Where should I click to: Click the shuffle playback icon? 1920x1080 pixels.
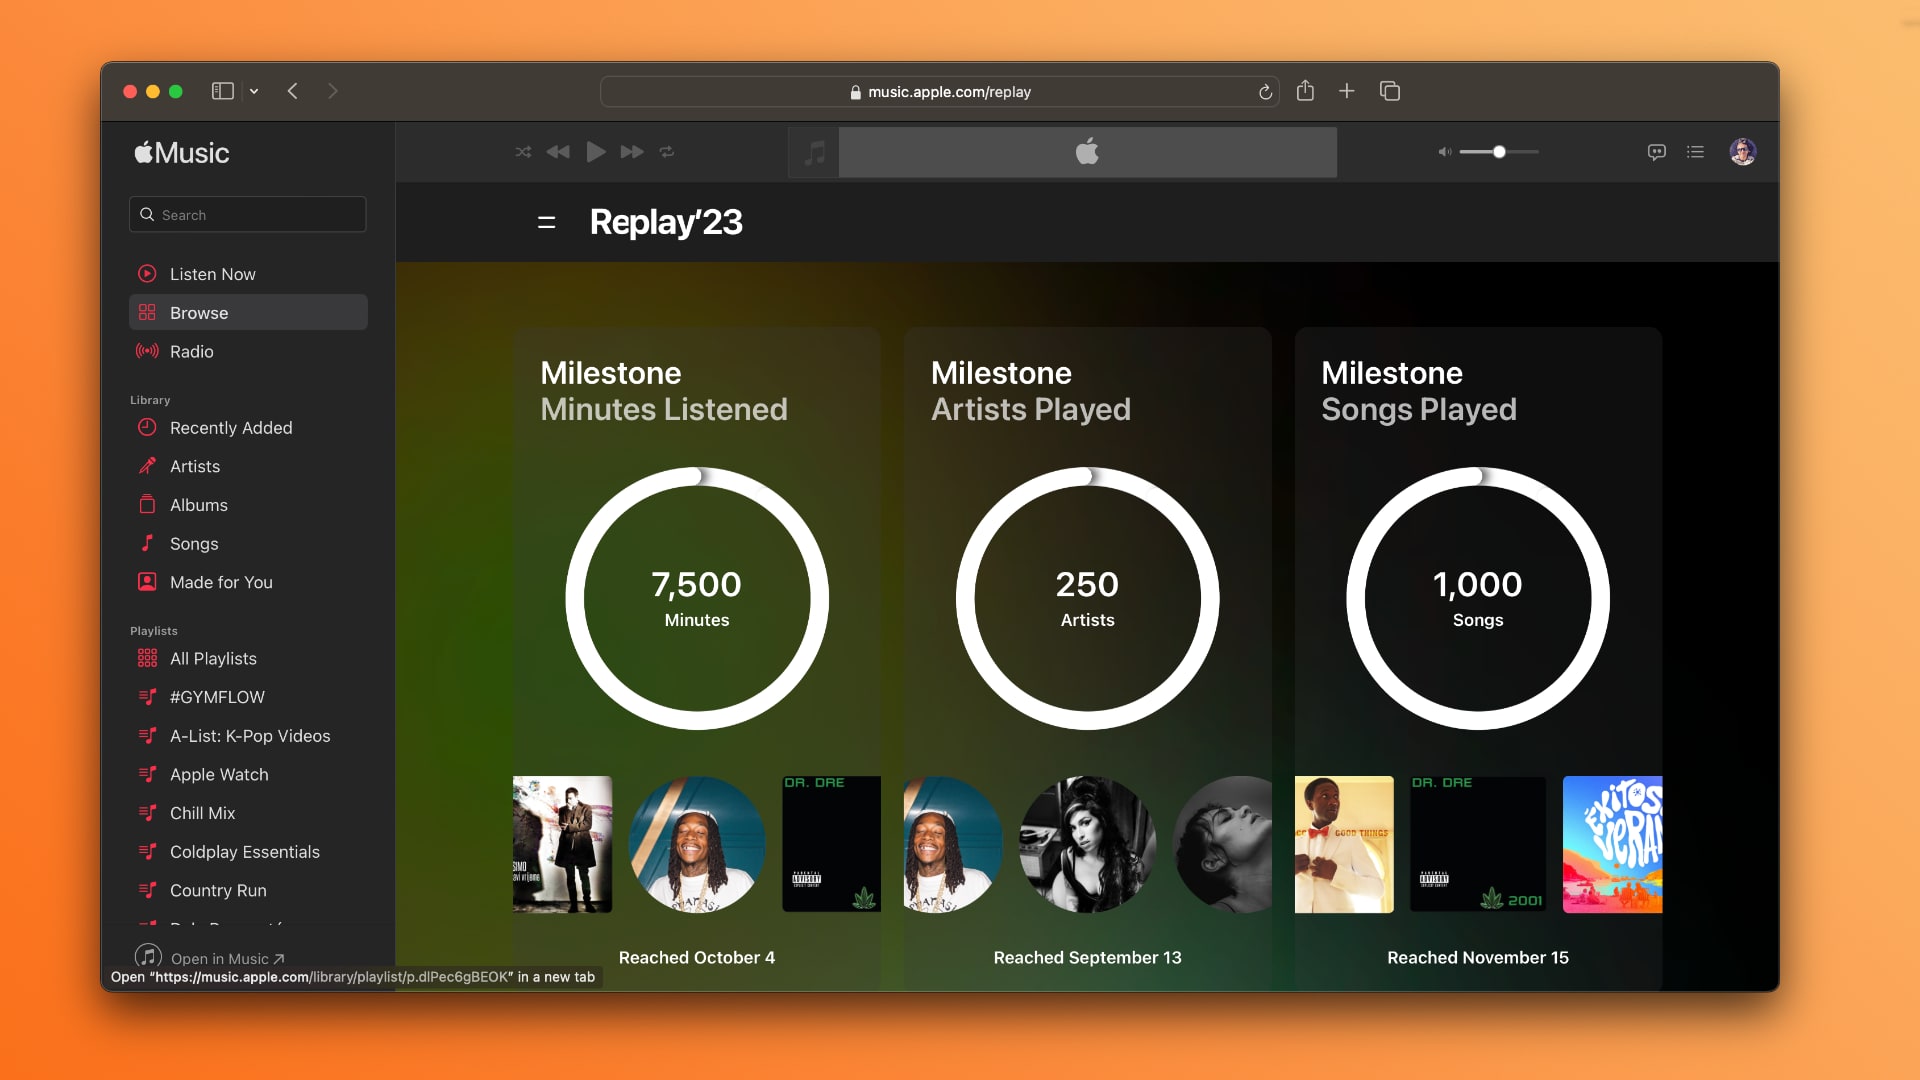(x=522, y=150)
